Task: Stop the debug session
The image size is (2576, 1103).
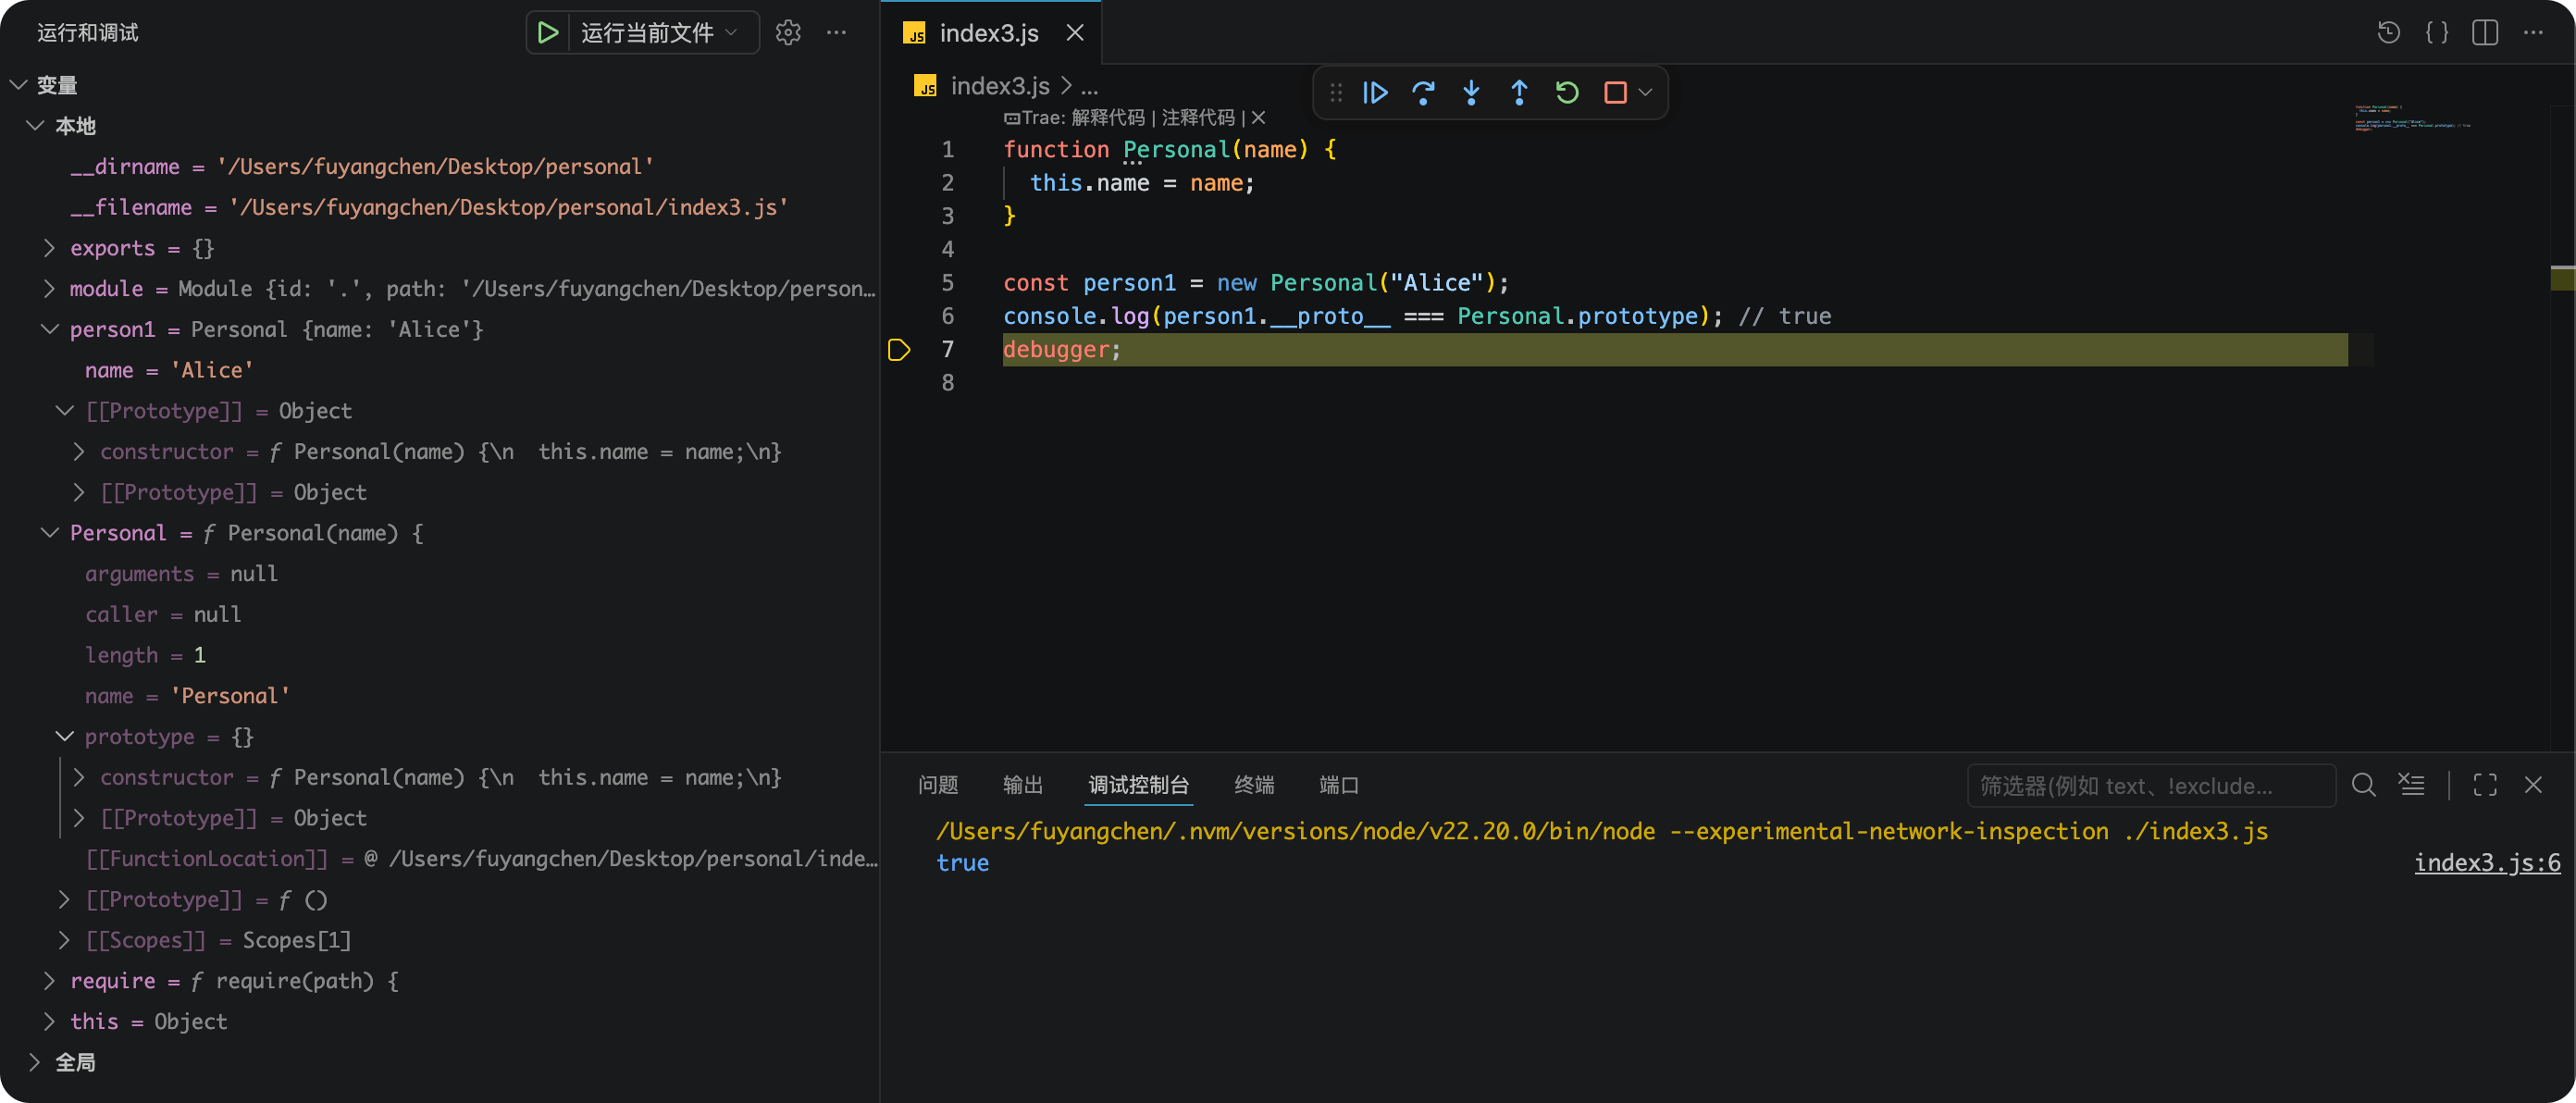Action: click(1614, 93)
